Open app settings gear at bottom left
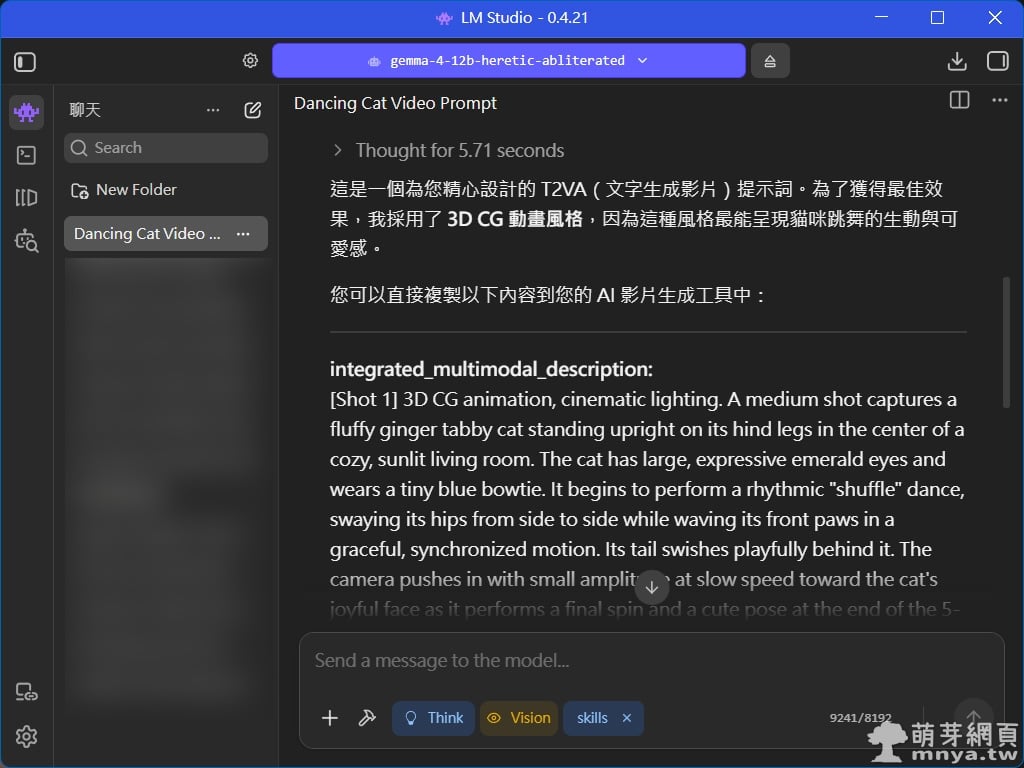 (26, 737)
